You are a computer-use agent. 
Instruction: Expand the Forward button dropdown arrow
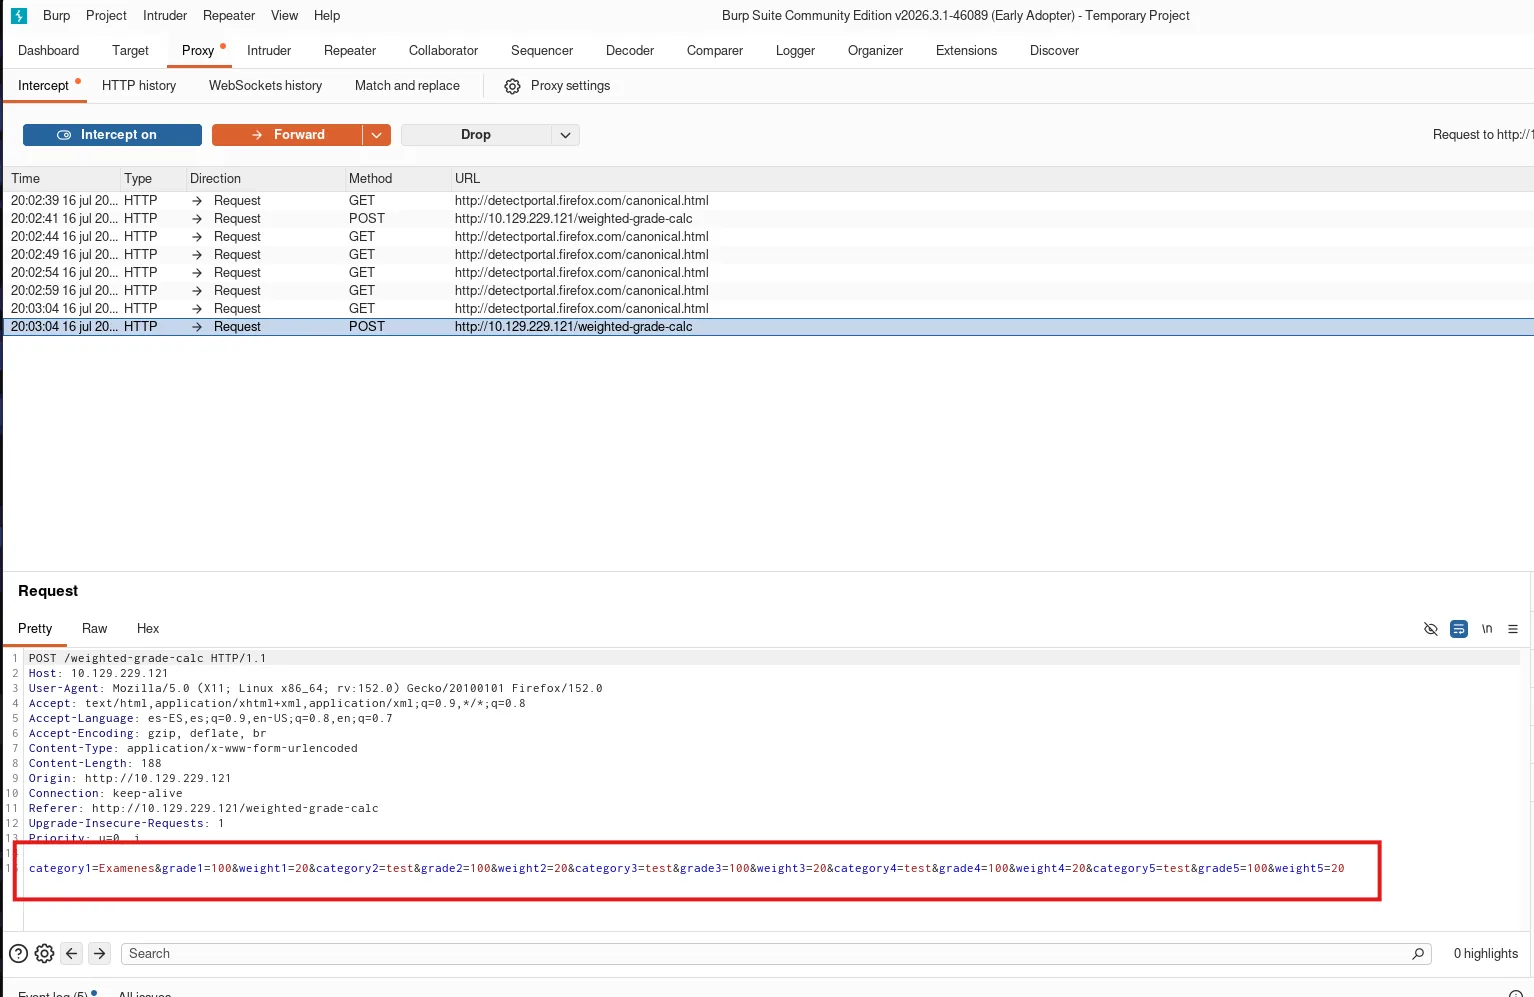[377, 135]
